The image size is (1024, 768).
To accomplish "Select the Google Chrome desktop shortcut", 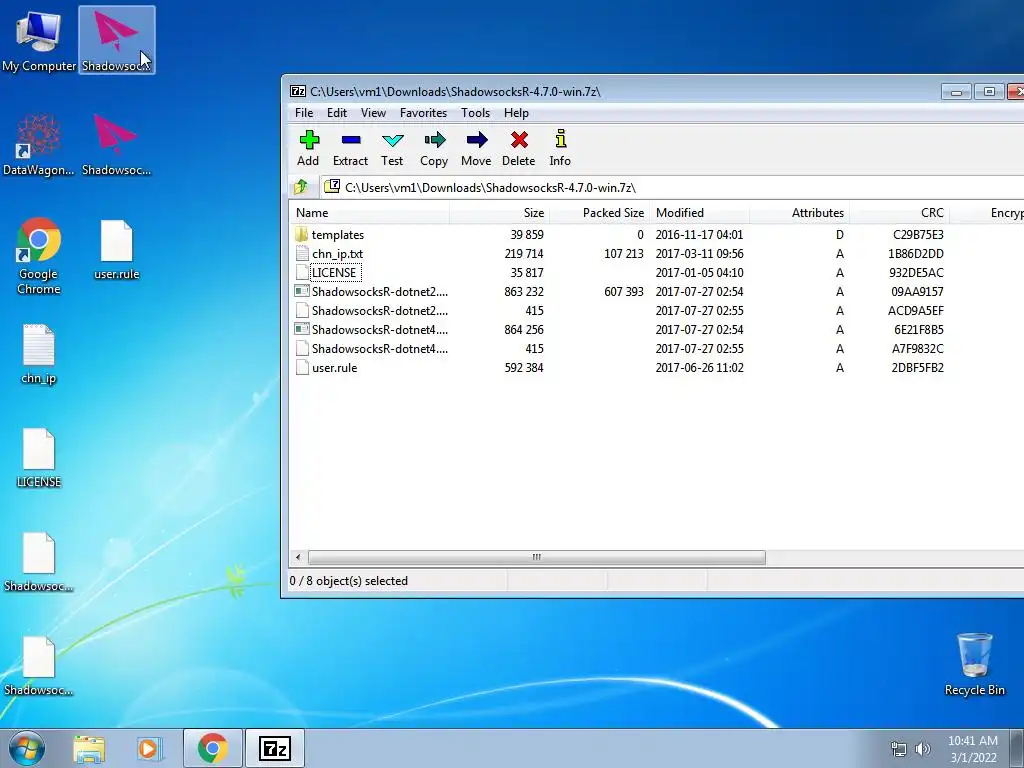I will 39,256.
